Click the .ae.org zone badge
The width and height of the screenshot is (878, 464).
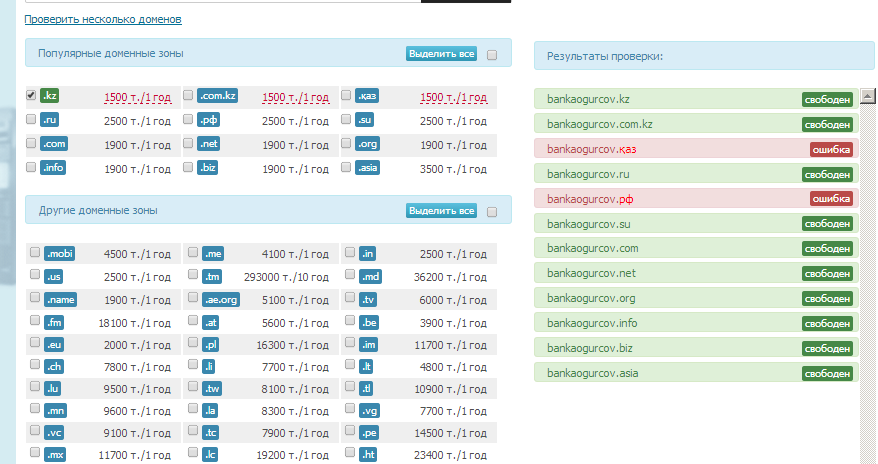point(221,299)
